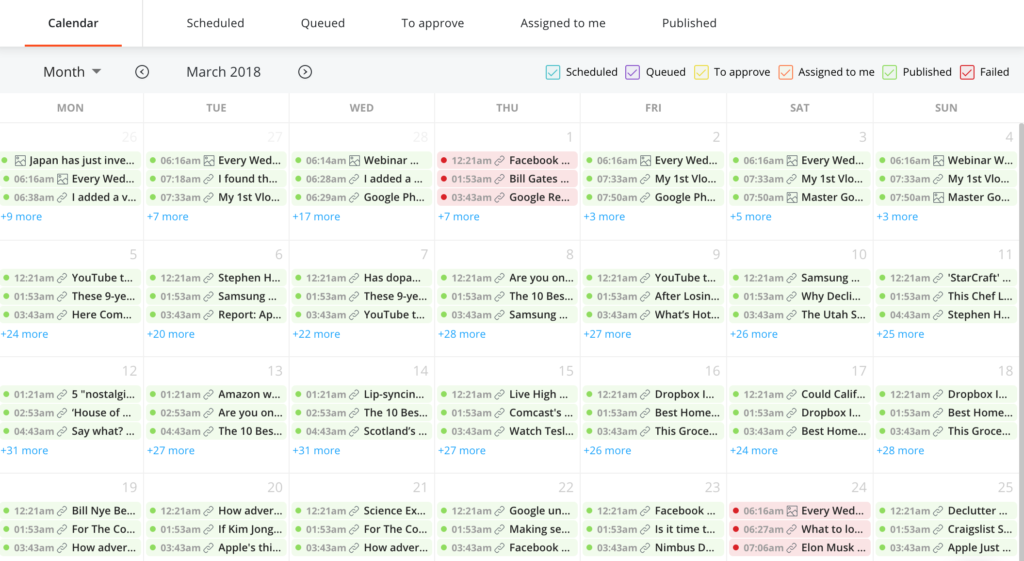Expand '+28 more' posts on Thursday 8

(x=462, y=334)
